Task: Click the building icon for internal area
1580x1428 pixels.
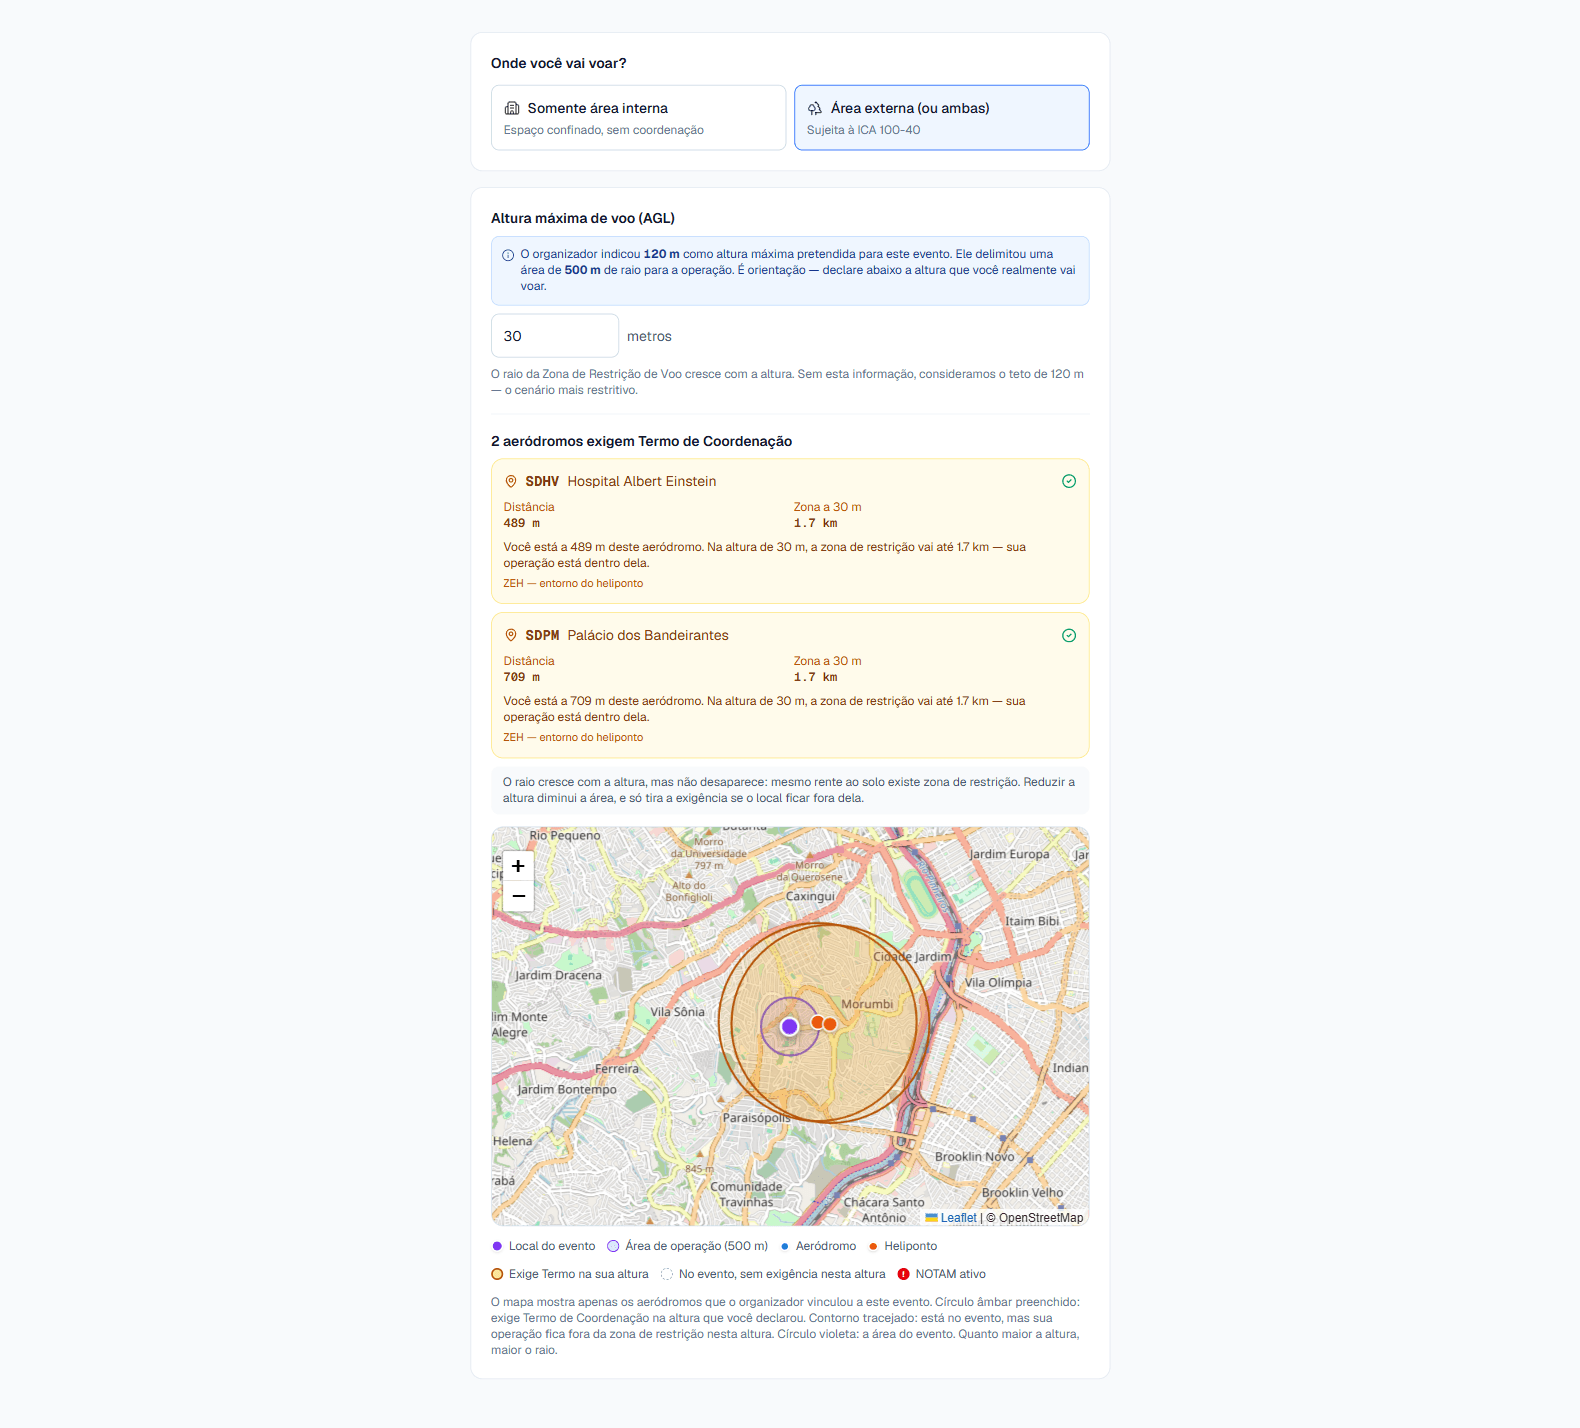Action: (512, 108)
